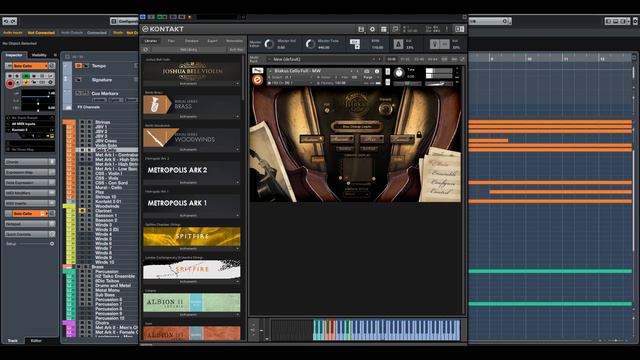
Task: Select the Inspector tab in Cubase
Action: tap(14, 55)
